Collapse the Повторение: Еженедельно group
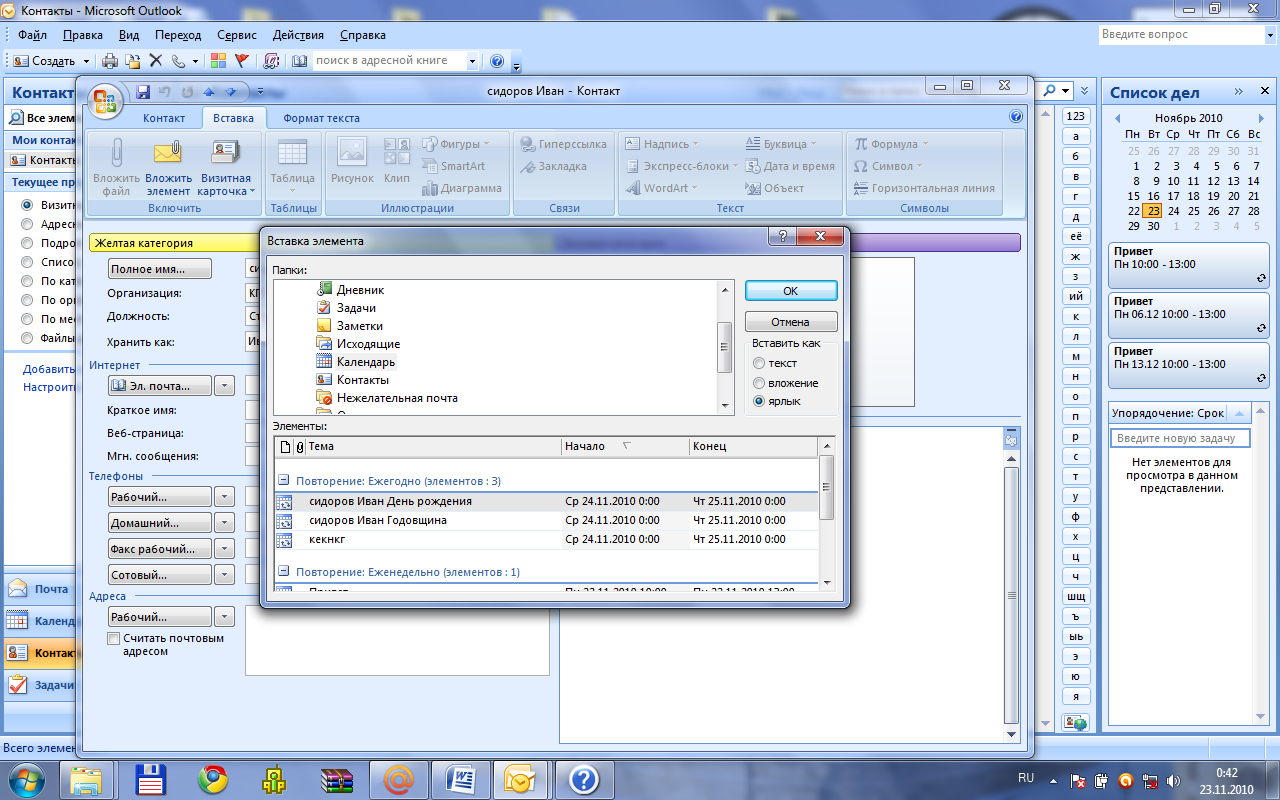 click(284, 572)
